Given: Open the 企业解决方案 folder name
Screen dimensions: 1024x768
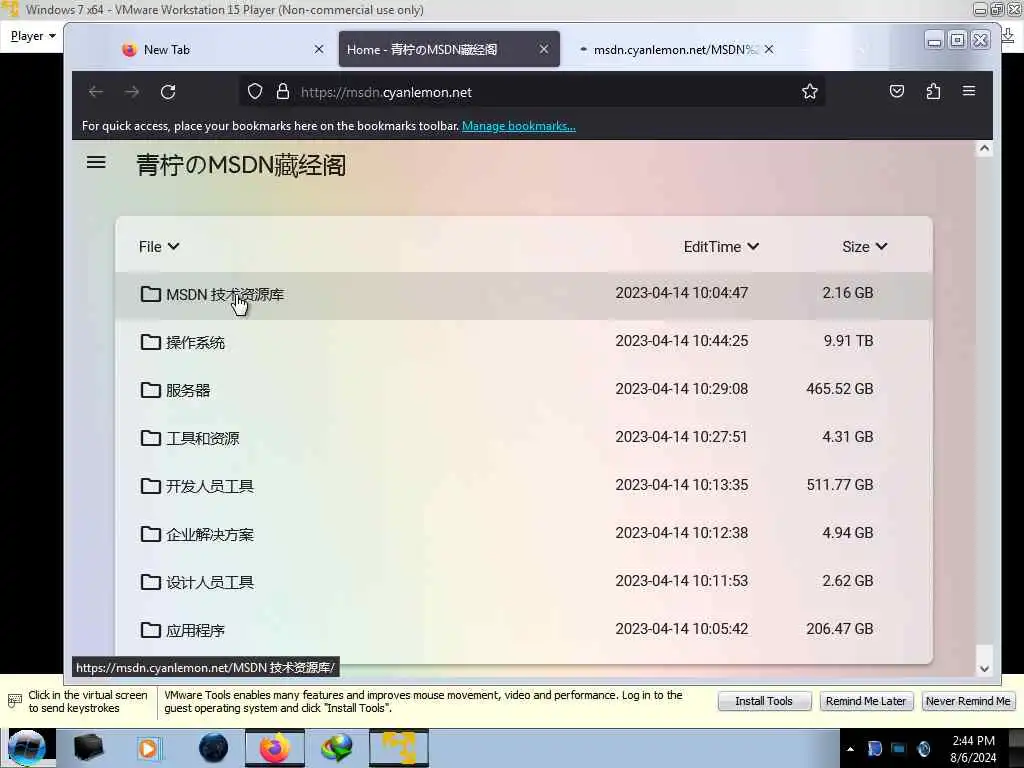Looking at the screenshot, I should (x=210, y=534).
